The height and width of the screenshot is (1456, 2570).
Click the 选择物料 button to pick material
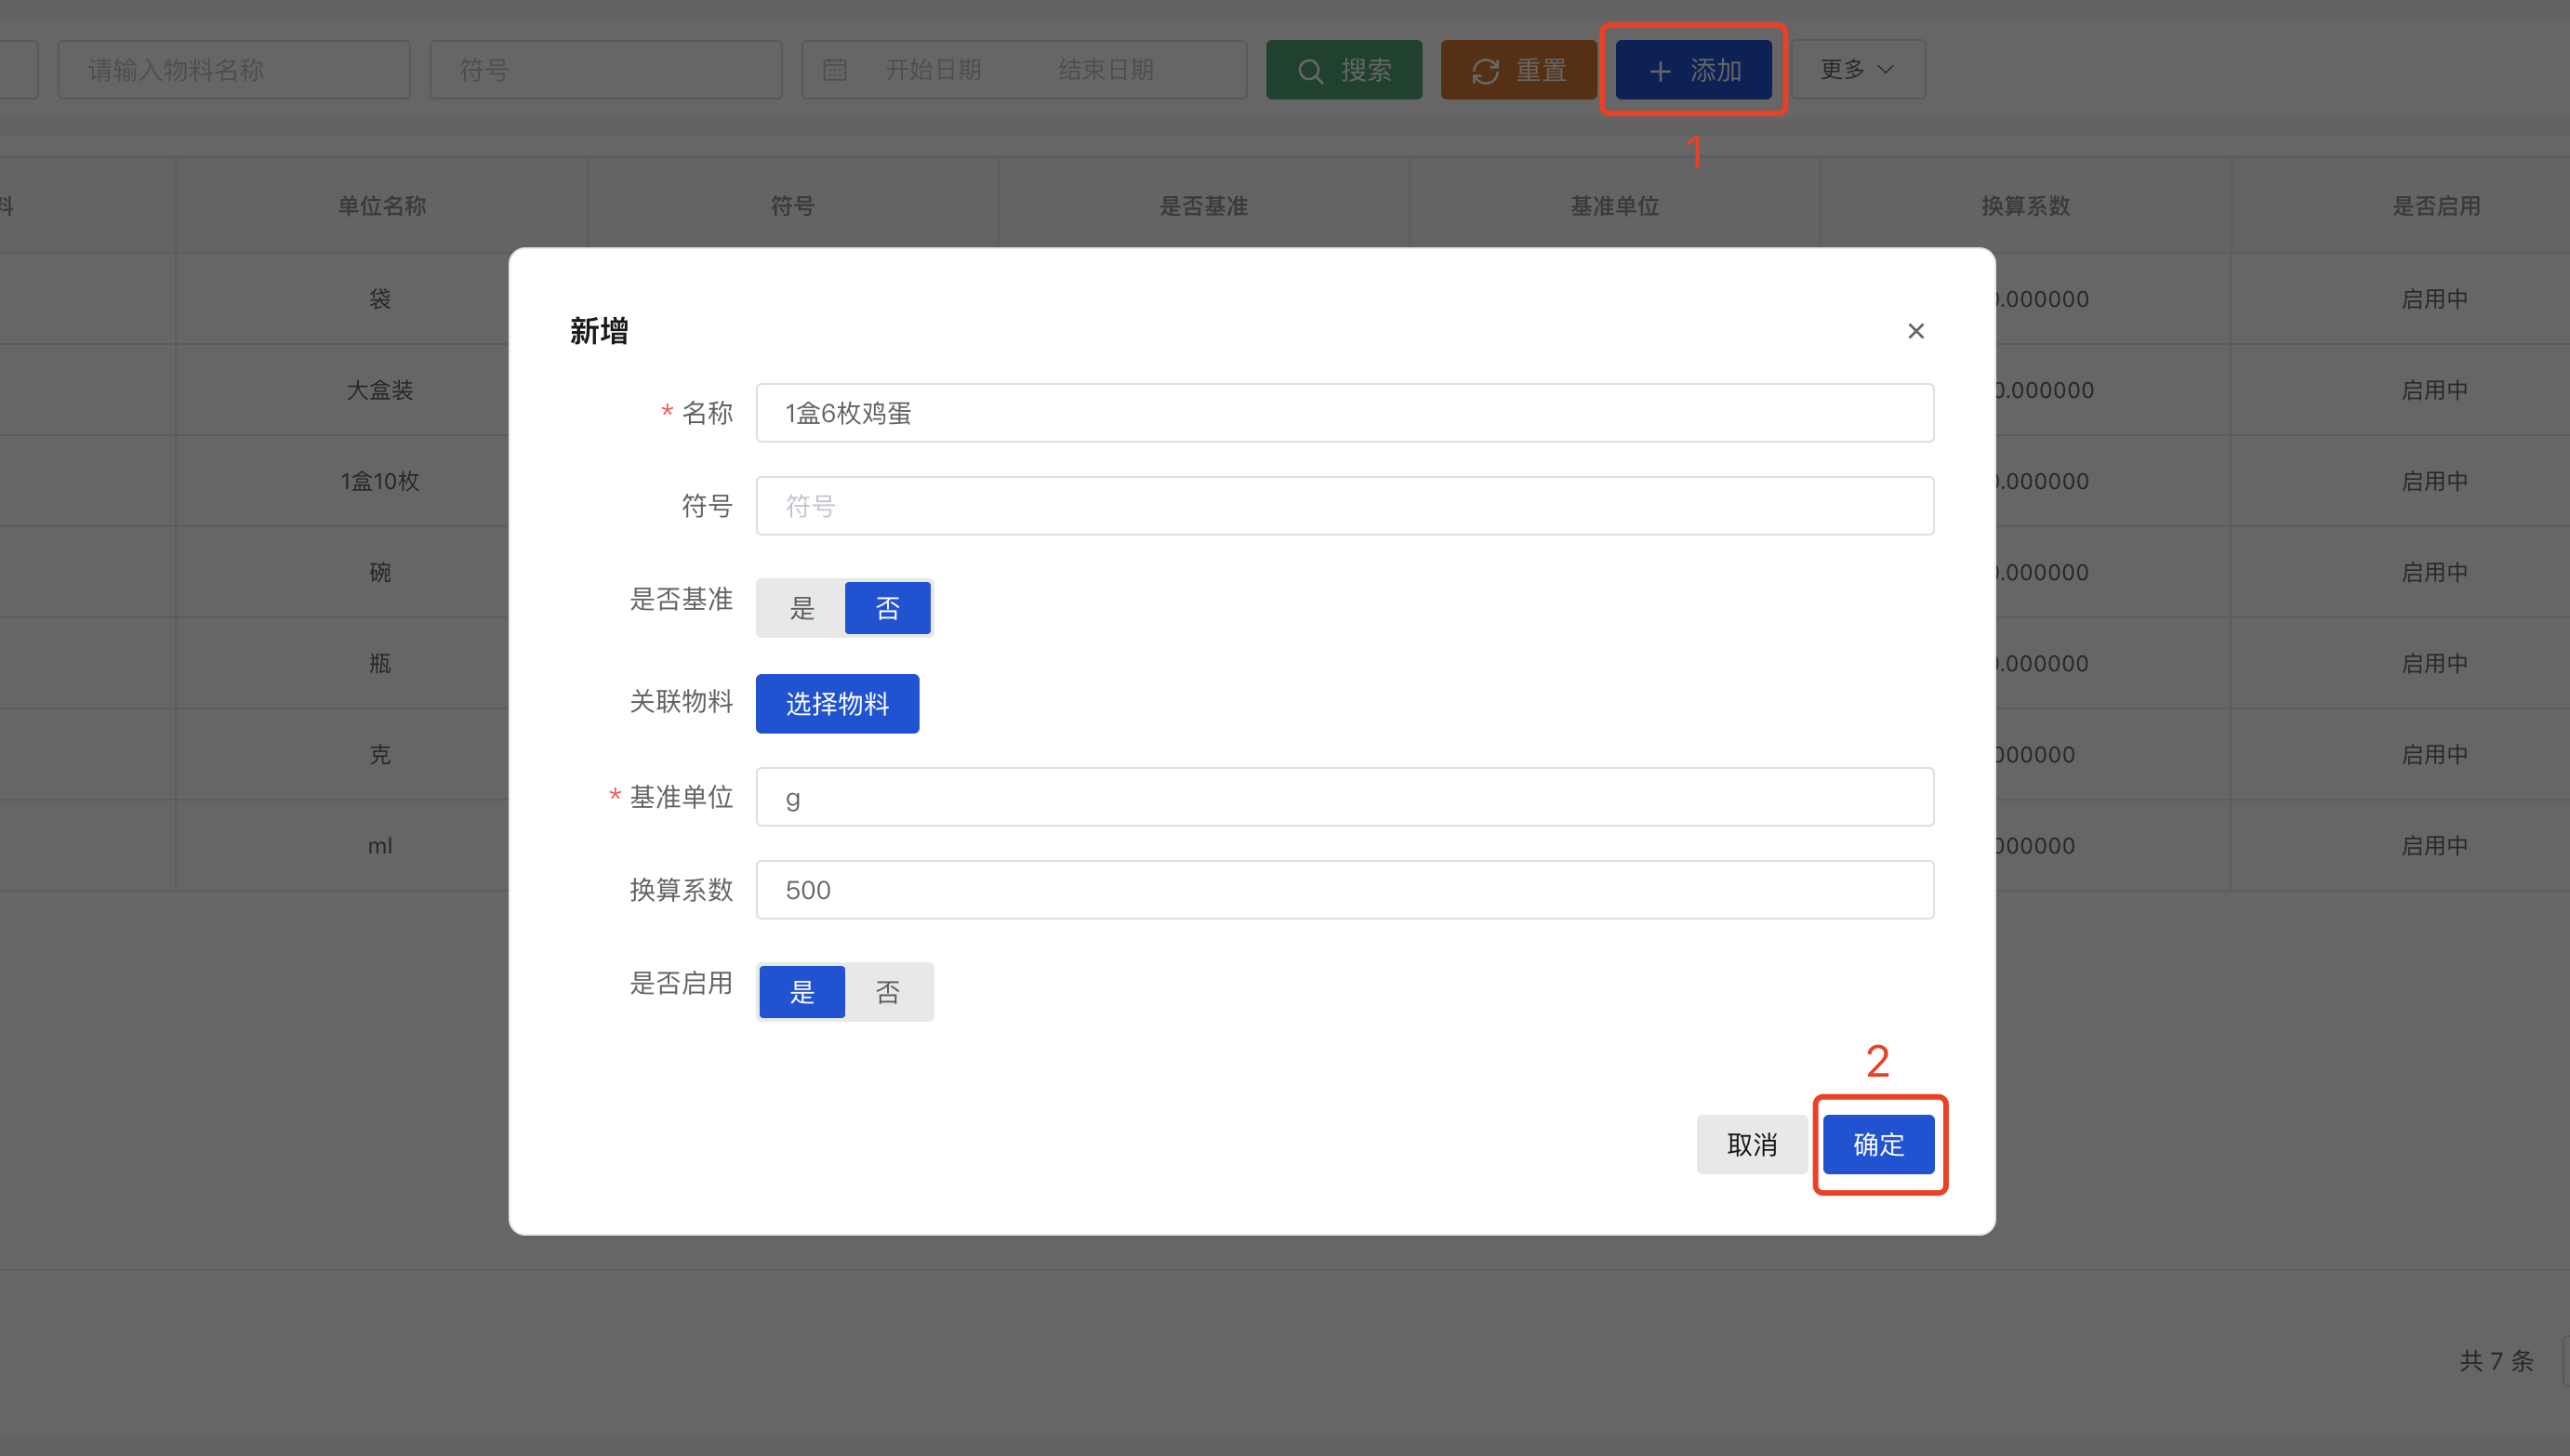tap(837, 703)
